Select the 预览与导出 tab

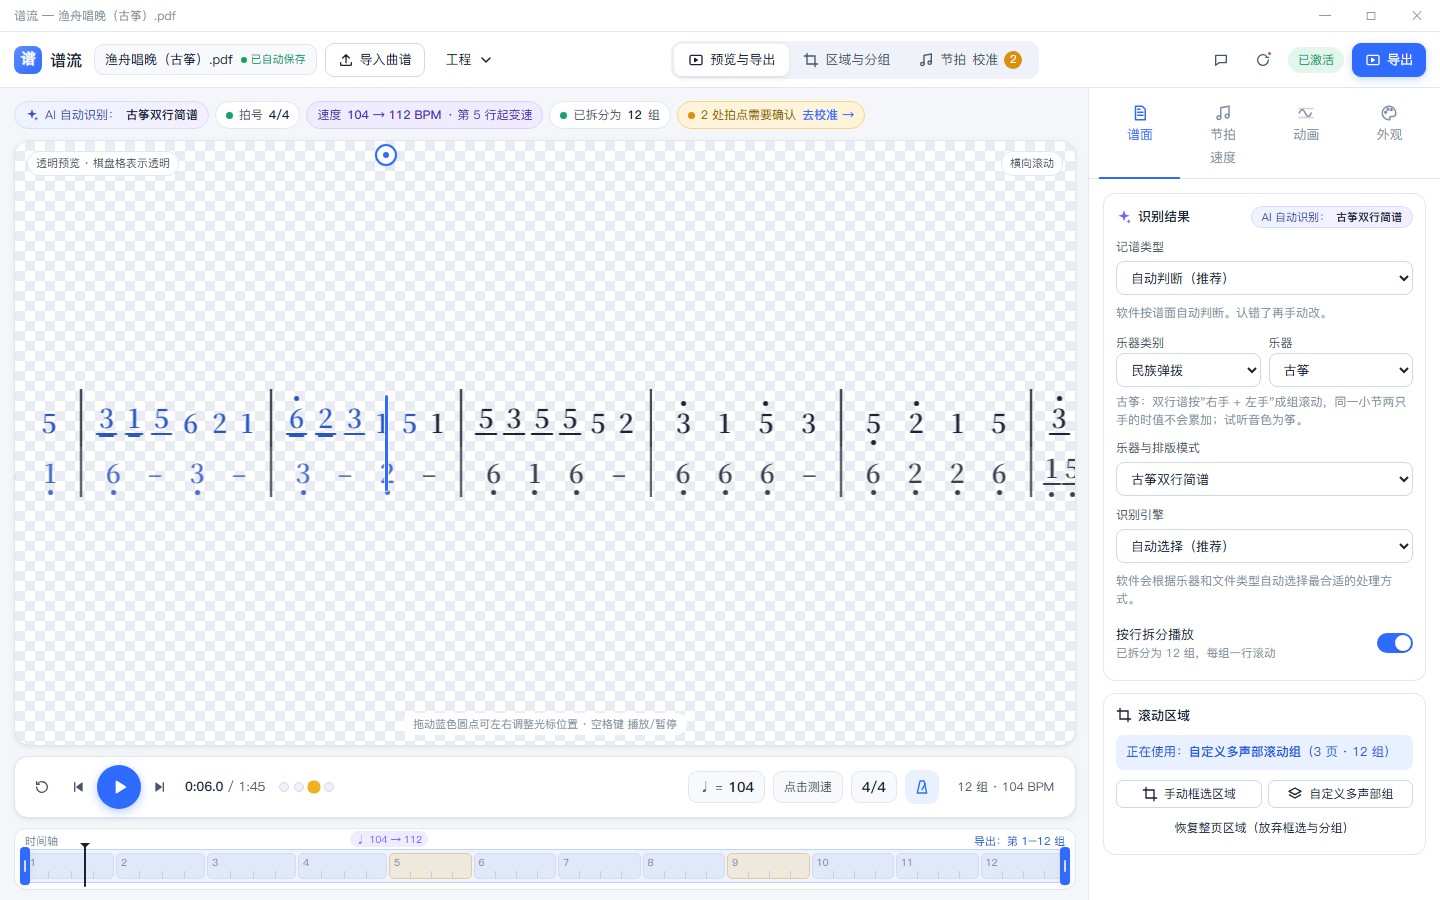click(x=732, y=60)
